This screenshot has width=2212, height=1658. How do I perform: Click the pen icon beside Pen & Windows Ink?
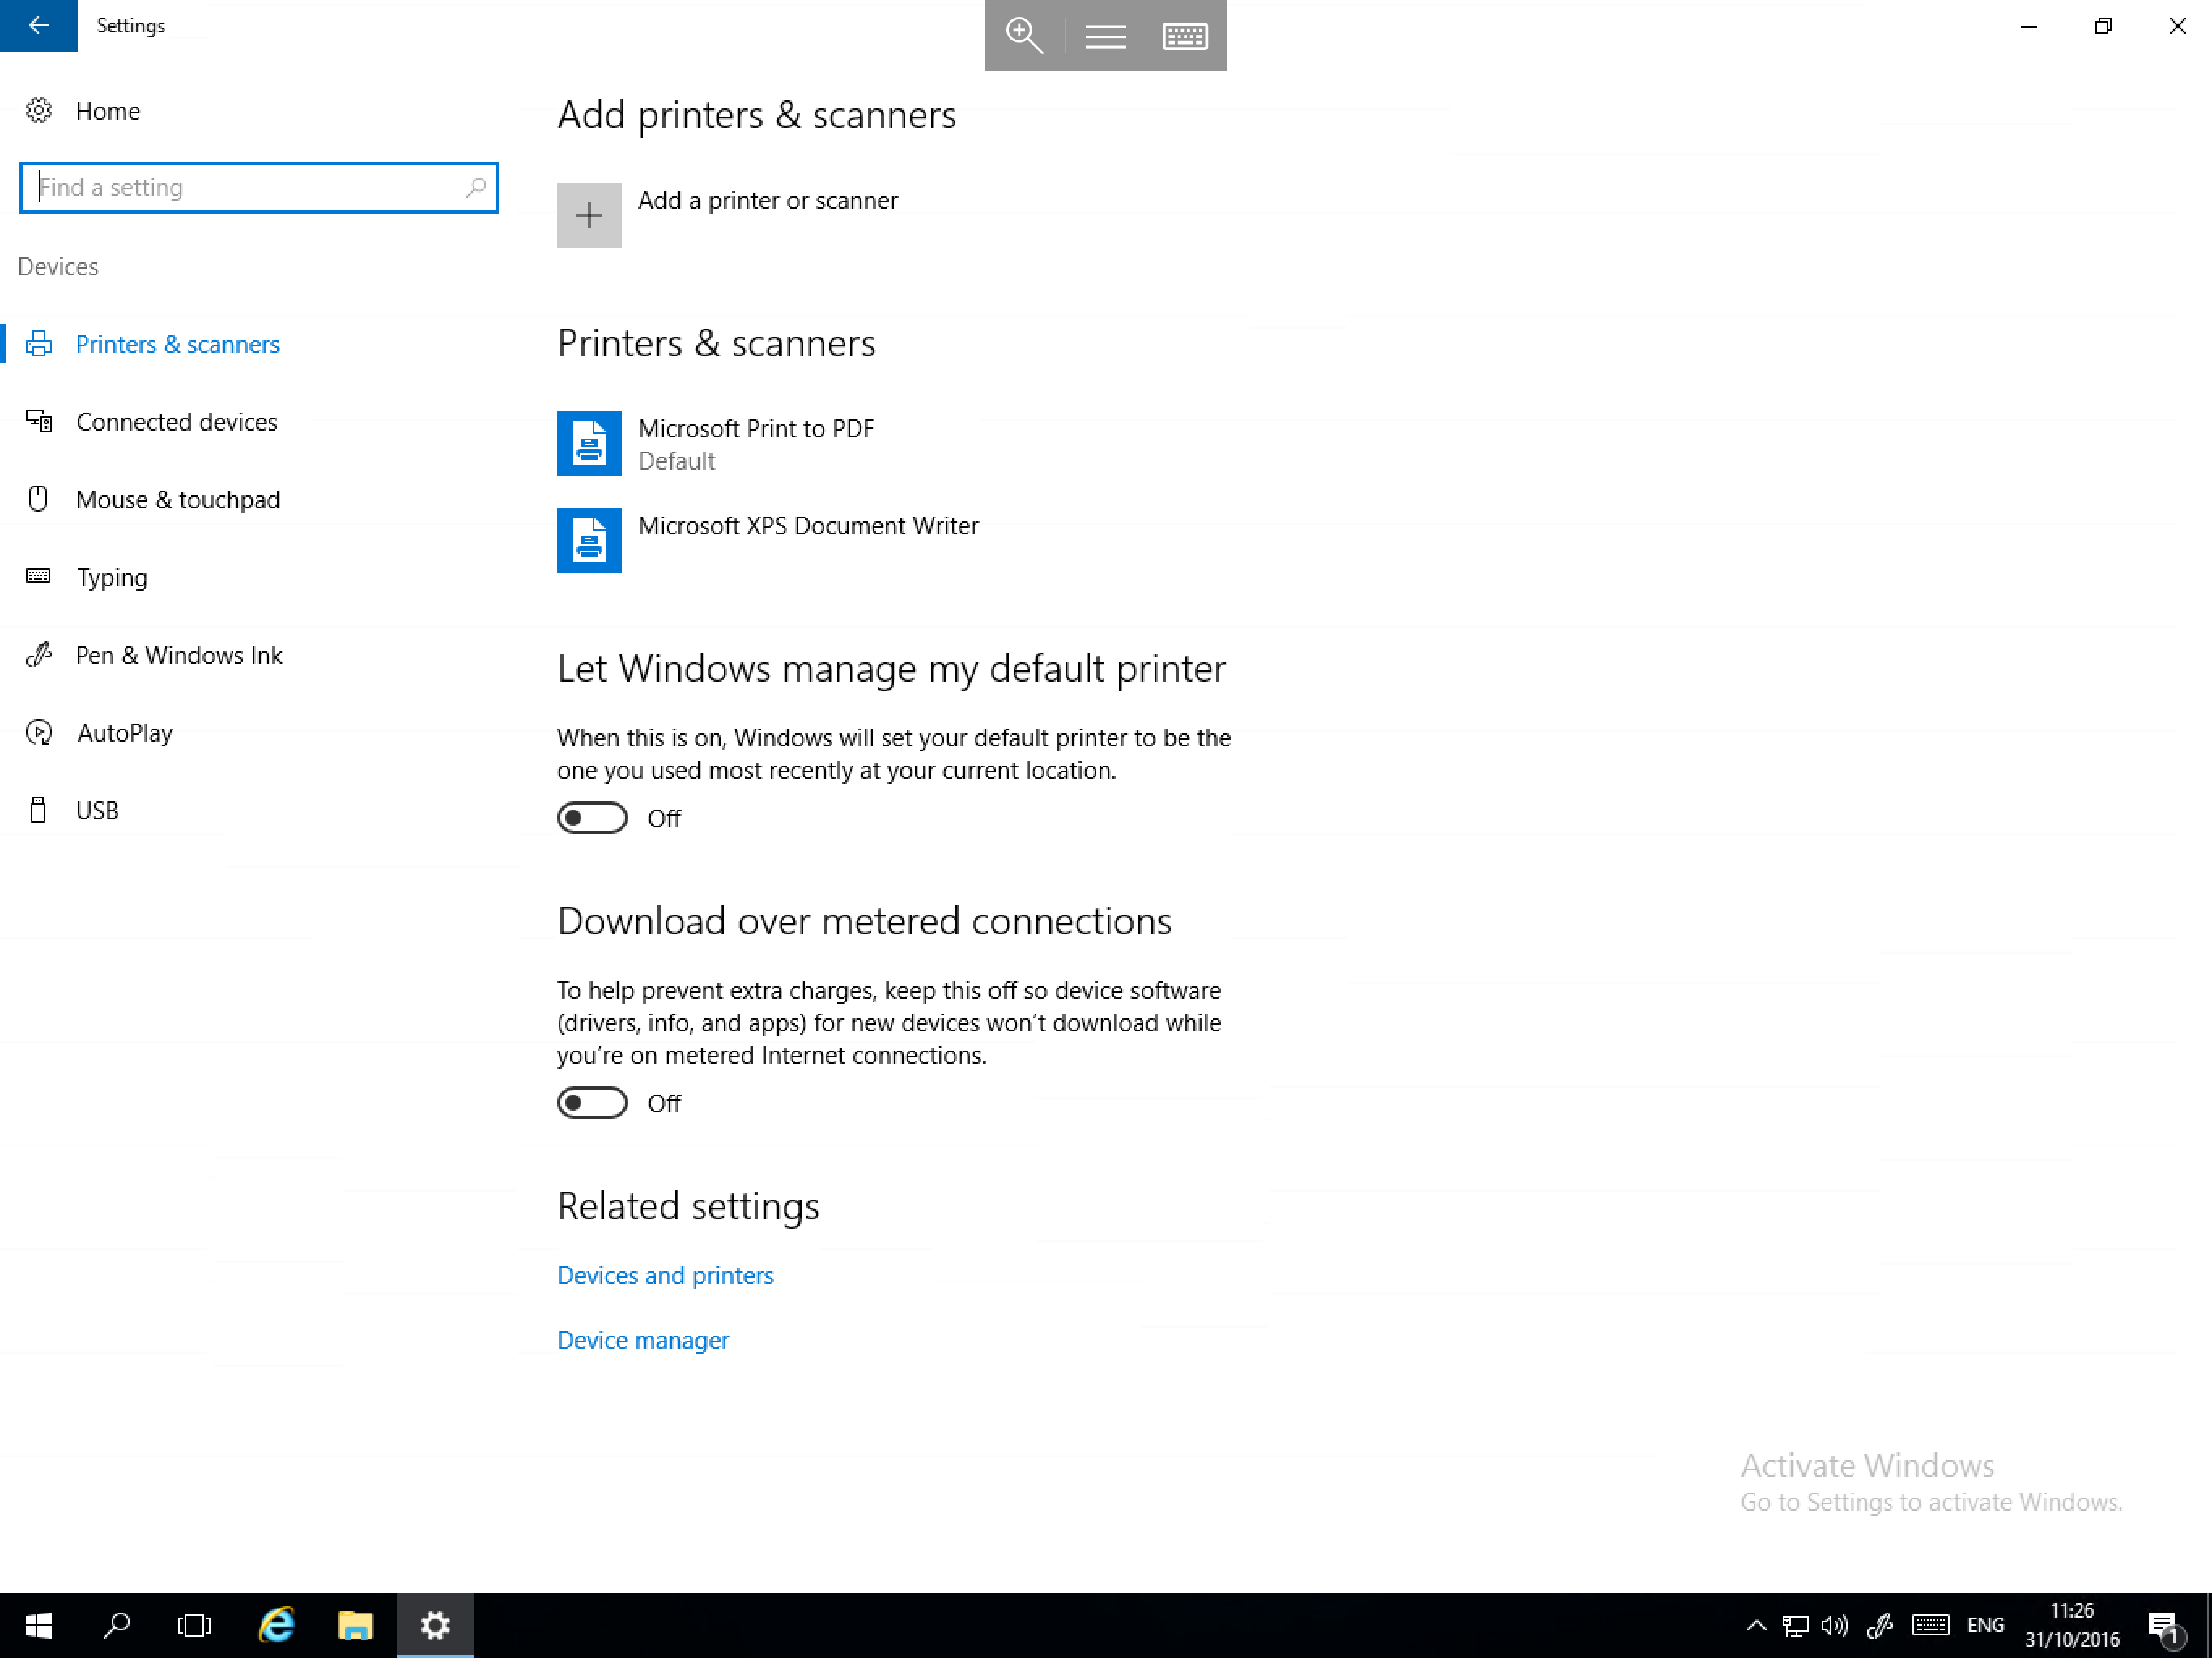click(39, 654)
